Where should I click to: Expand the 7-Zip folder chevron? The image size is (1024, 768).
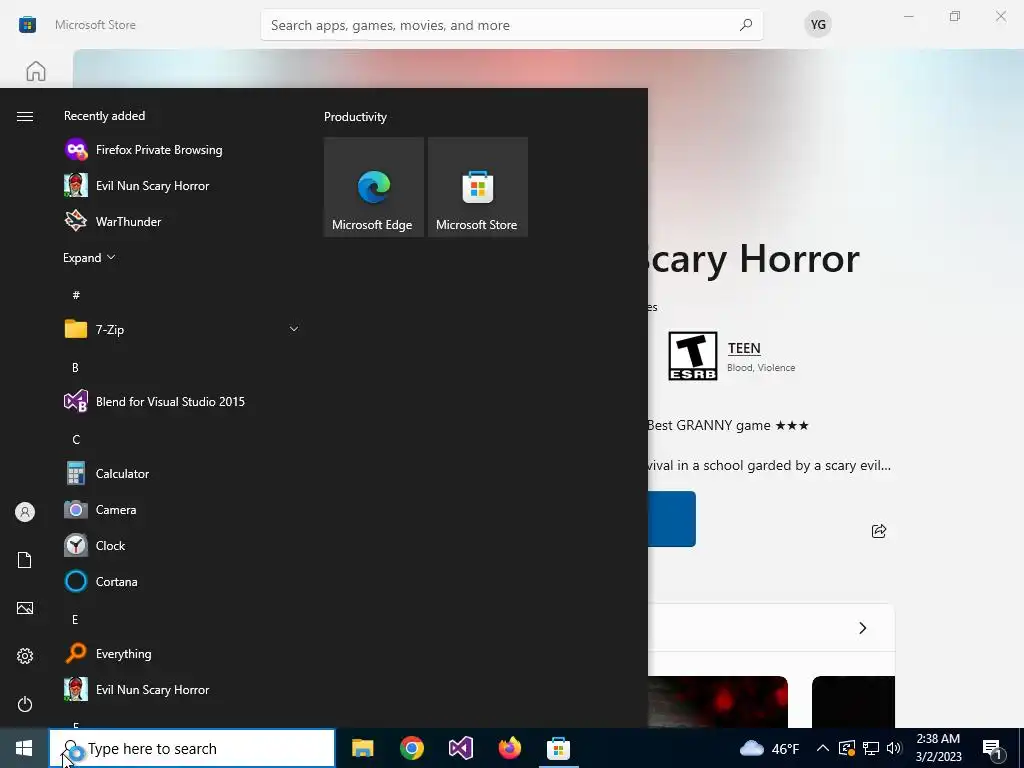(x=294, y=329)
